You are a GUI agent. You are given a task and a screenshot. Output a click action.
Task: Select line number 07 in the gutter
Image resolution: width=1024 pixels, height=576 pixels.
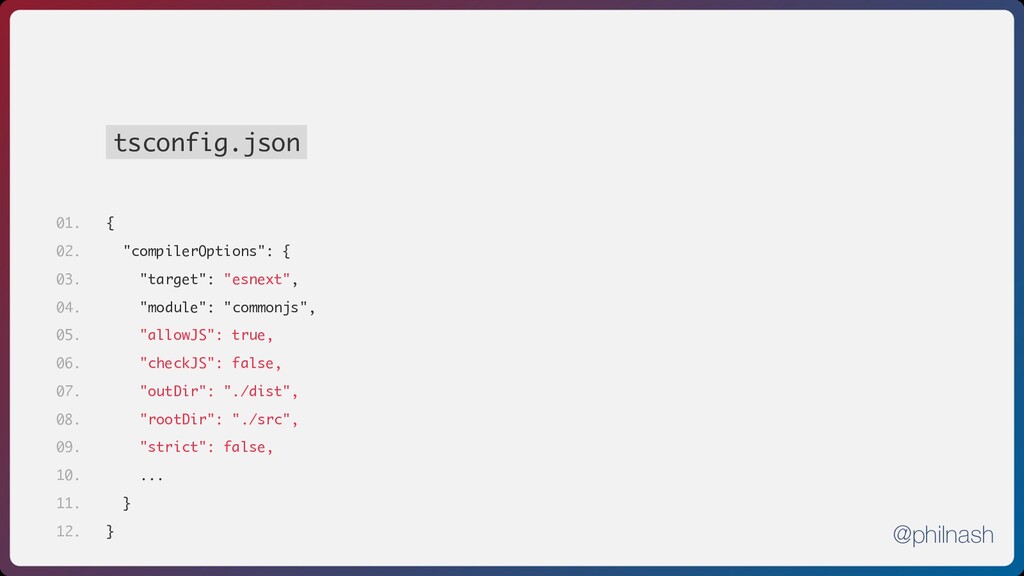click(68, 391)
